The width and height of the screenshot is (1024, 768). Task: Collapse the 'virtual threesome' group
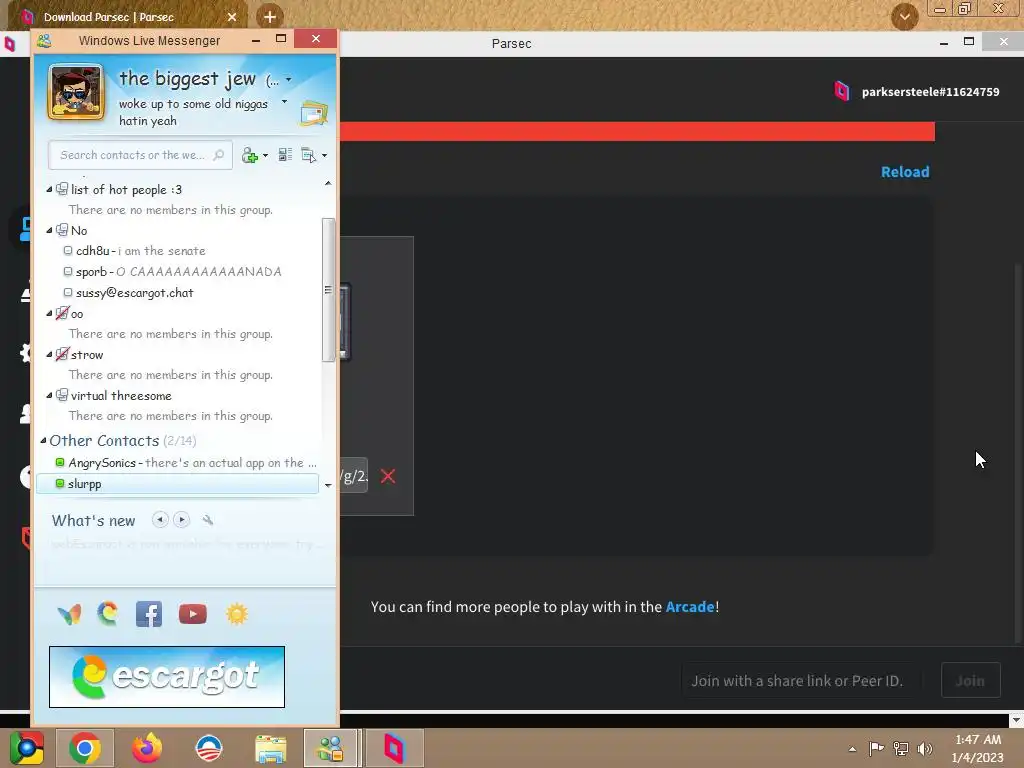coord(49,395)
